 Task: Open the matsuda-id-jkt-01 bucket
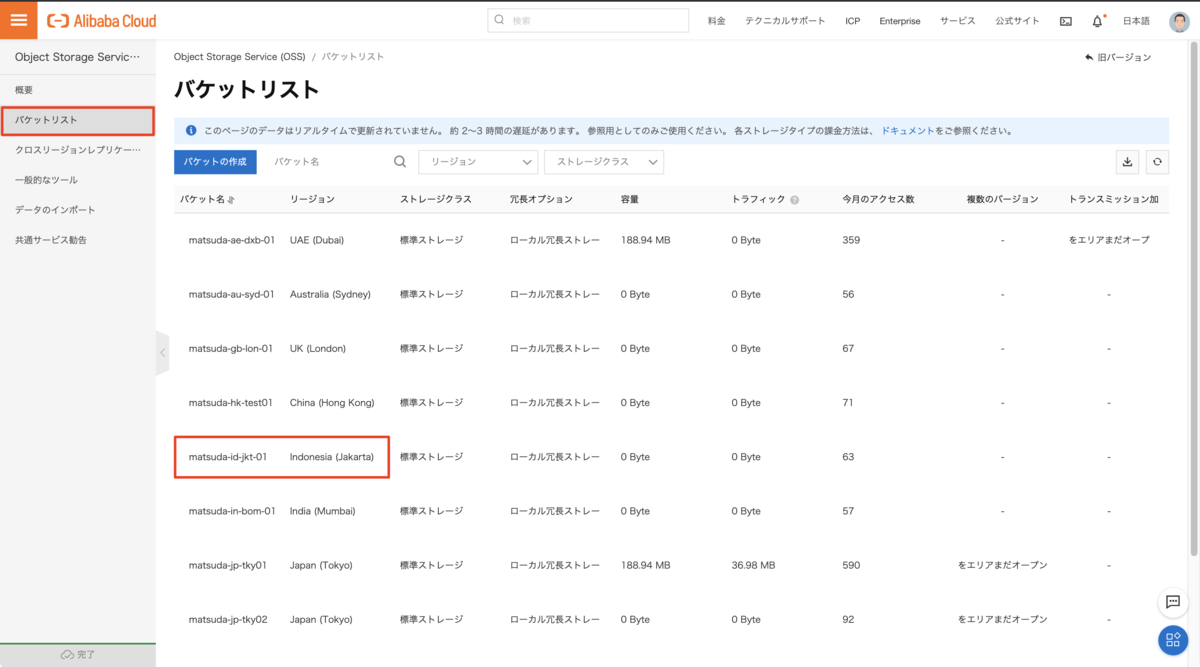pos(228,457)
